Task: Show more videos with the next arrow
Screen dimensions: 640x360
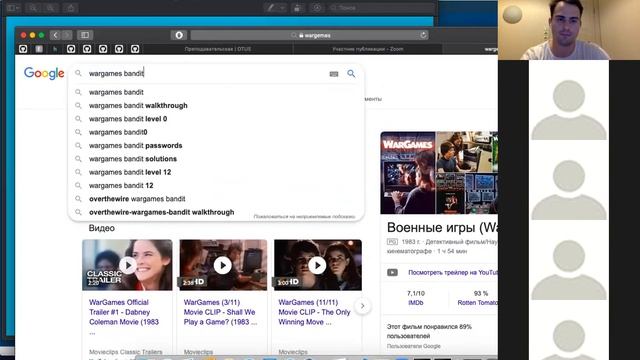Action: 362,306
